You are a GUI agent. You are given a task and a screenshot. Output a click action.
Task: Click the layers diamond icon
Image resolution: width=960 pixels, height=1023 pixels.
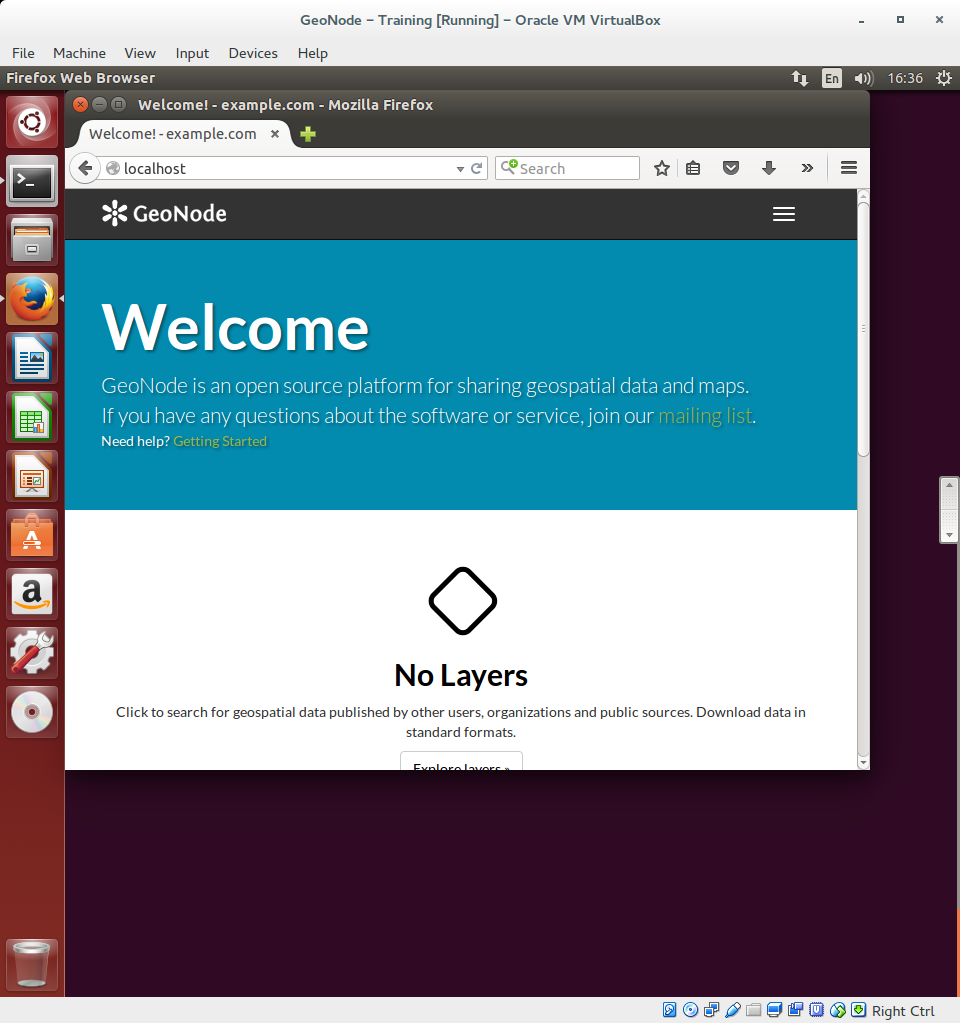(x=463, y=601)
